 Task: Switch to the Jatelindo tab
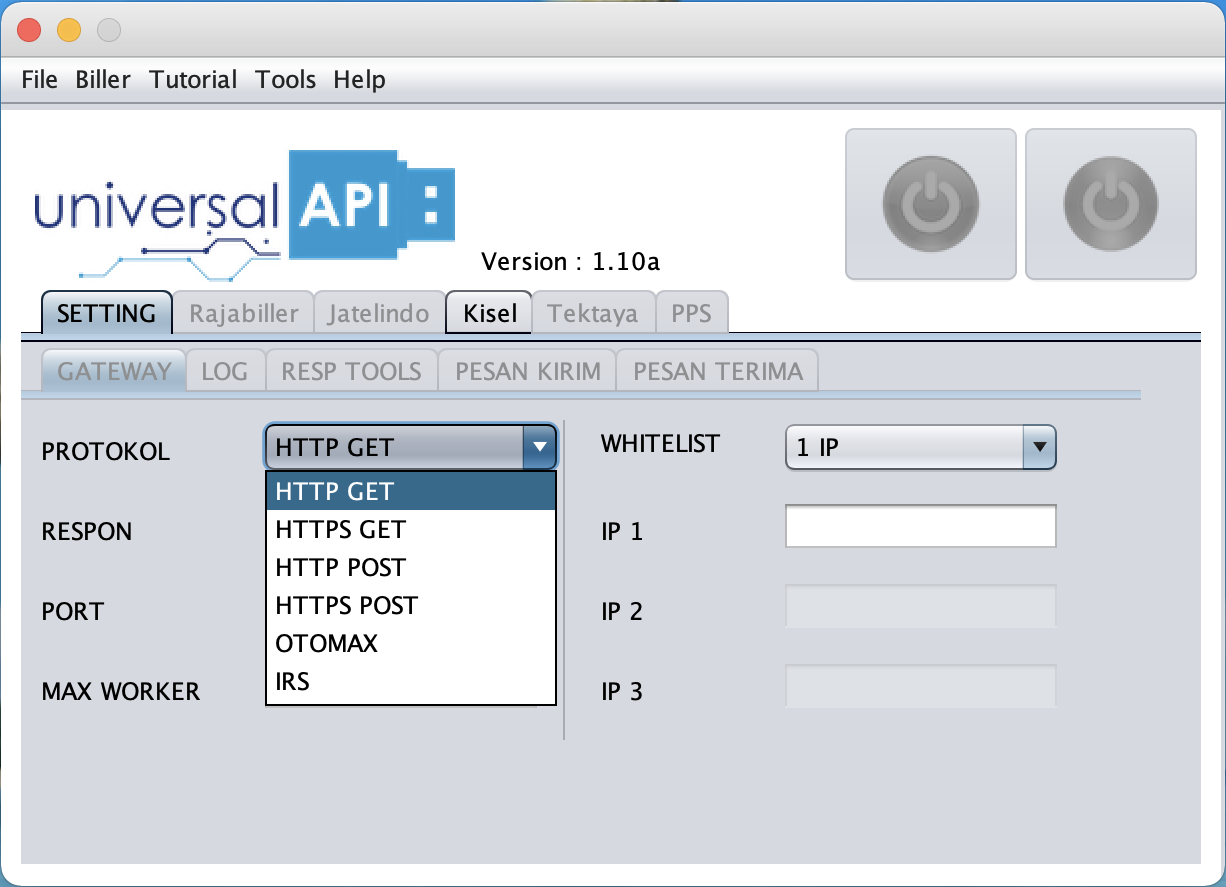[x=379, y=313]
